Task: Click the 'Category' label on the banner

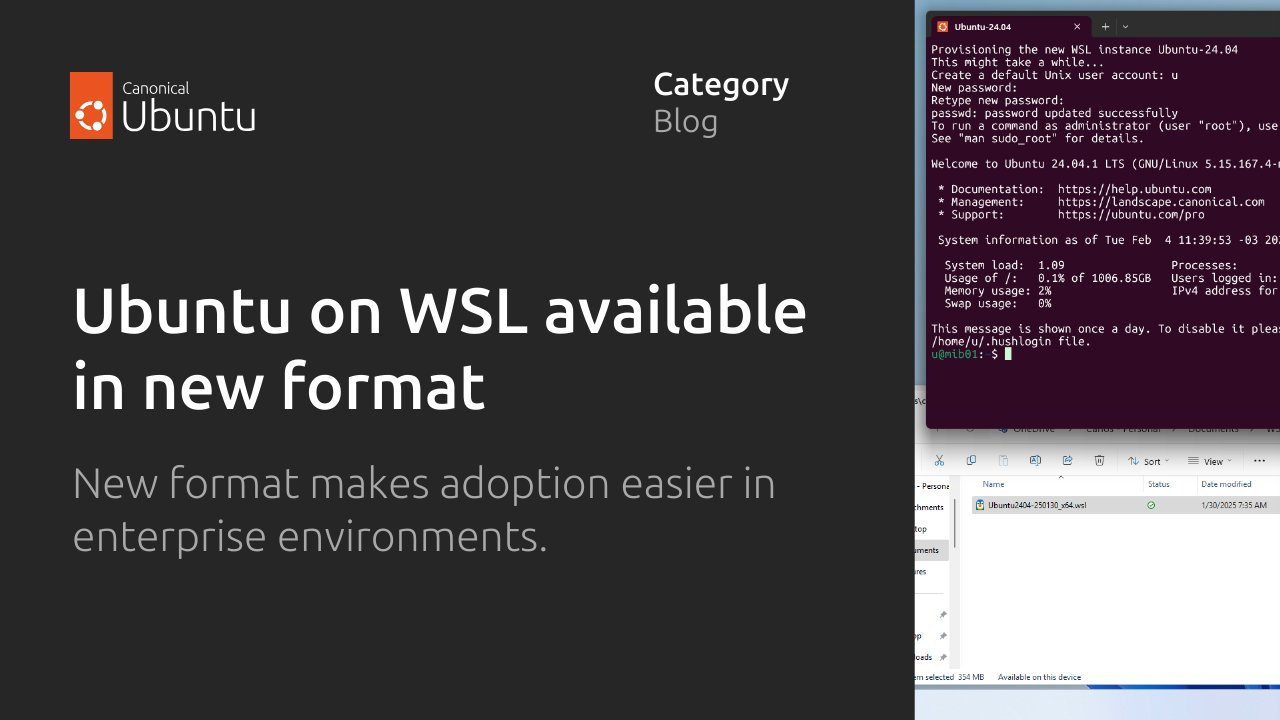Action: pos(721,84)
